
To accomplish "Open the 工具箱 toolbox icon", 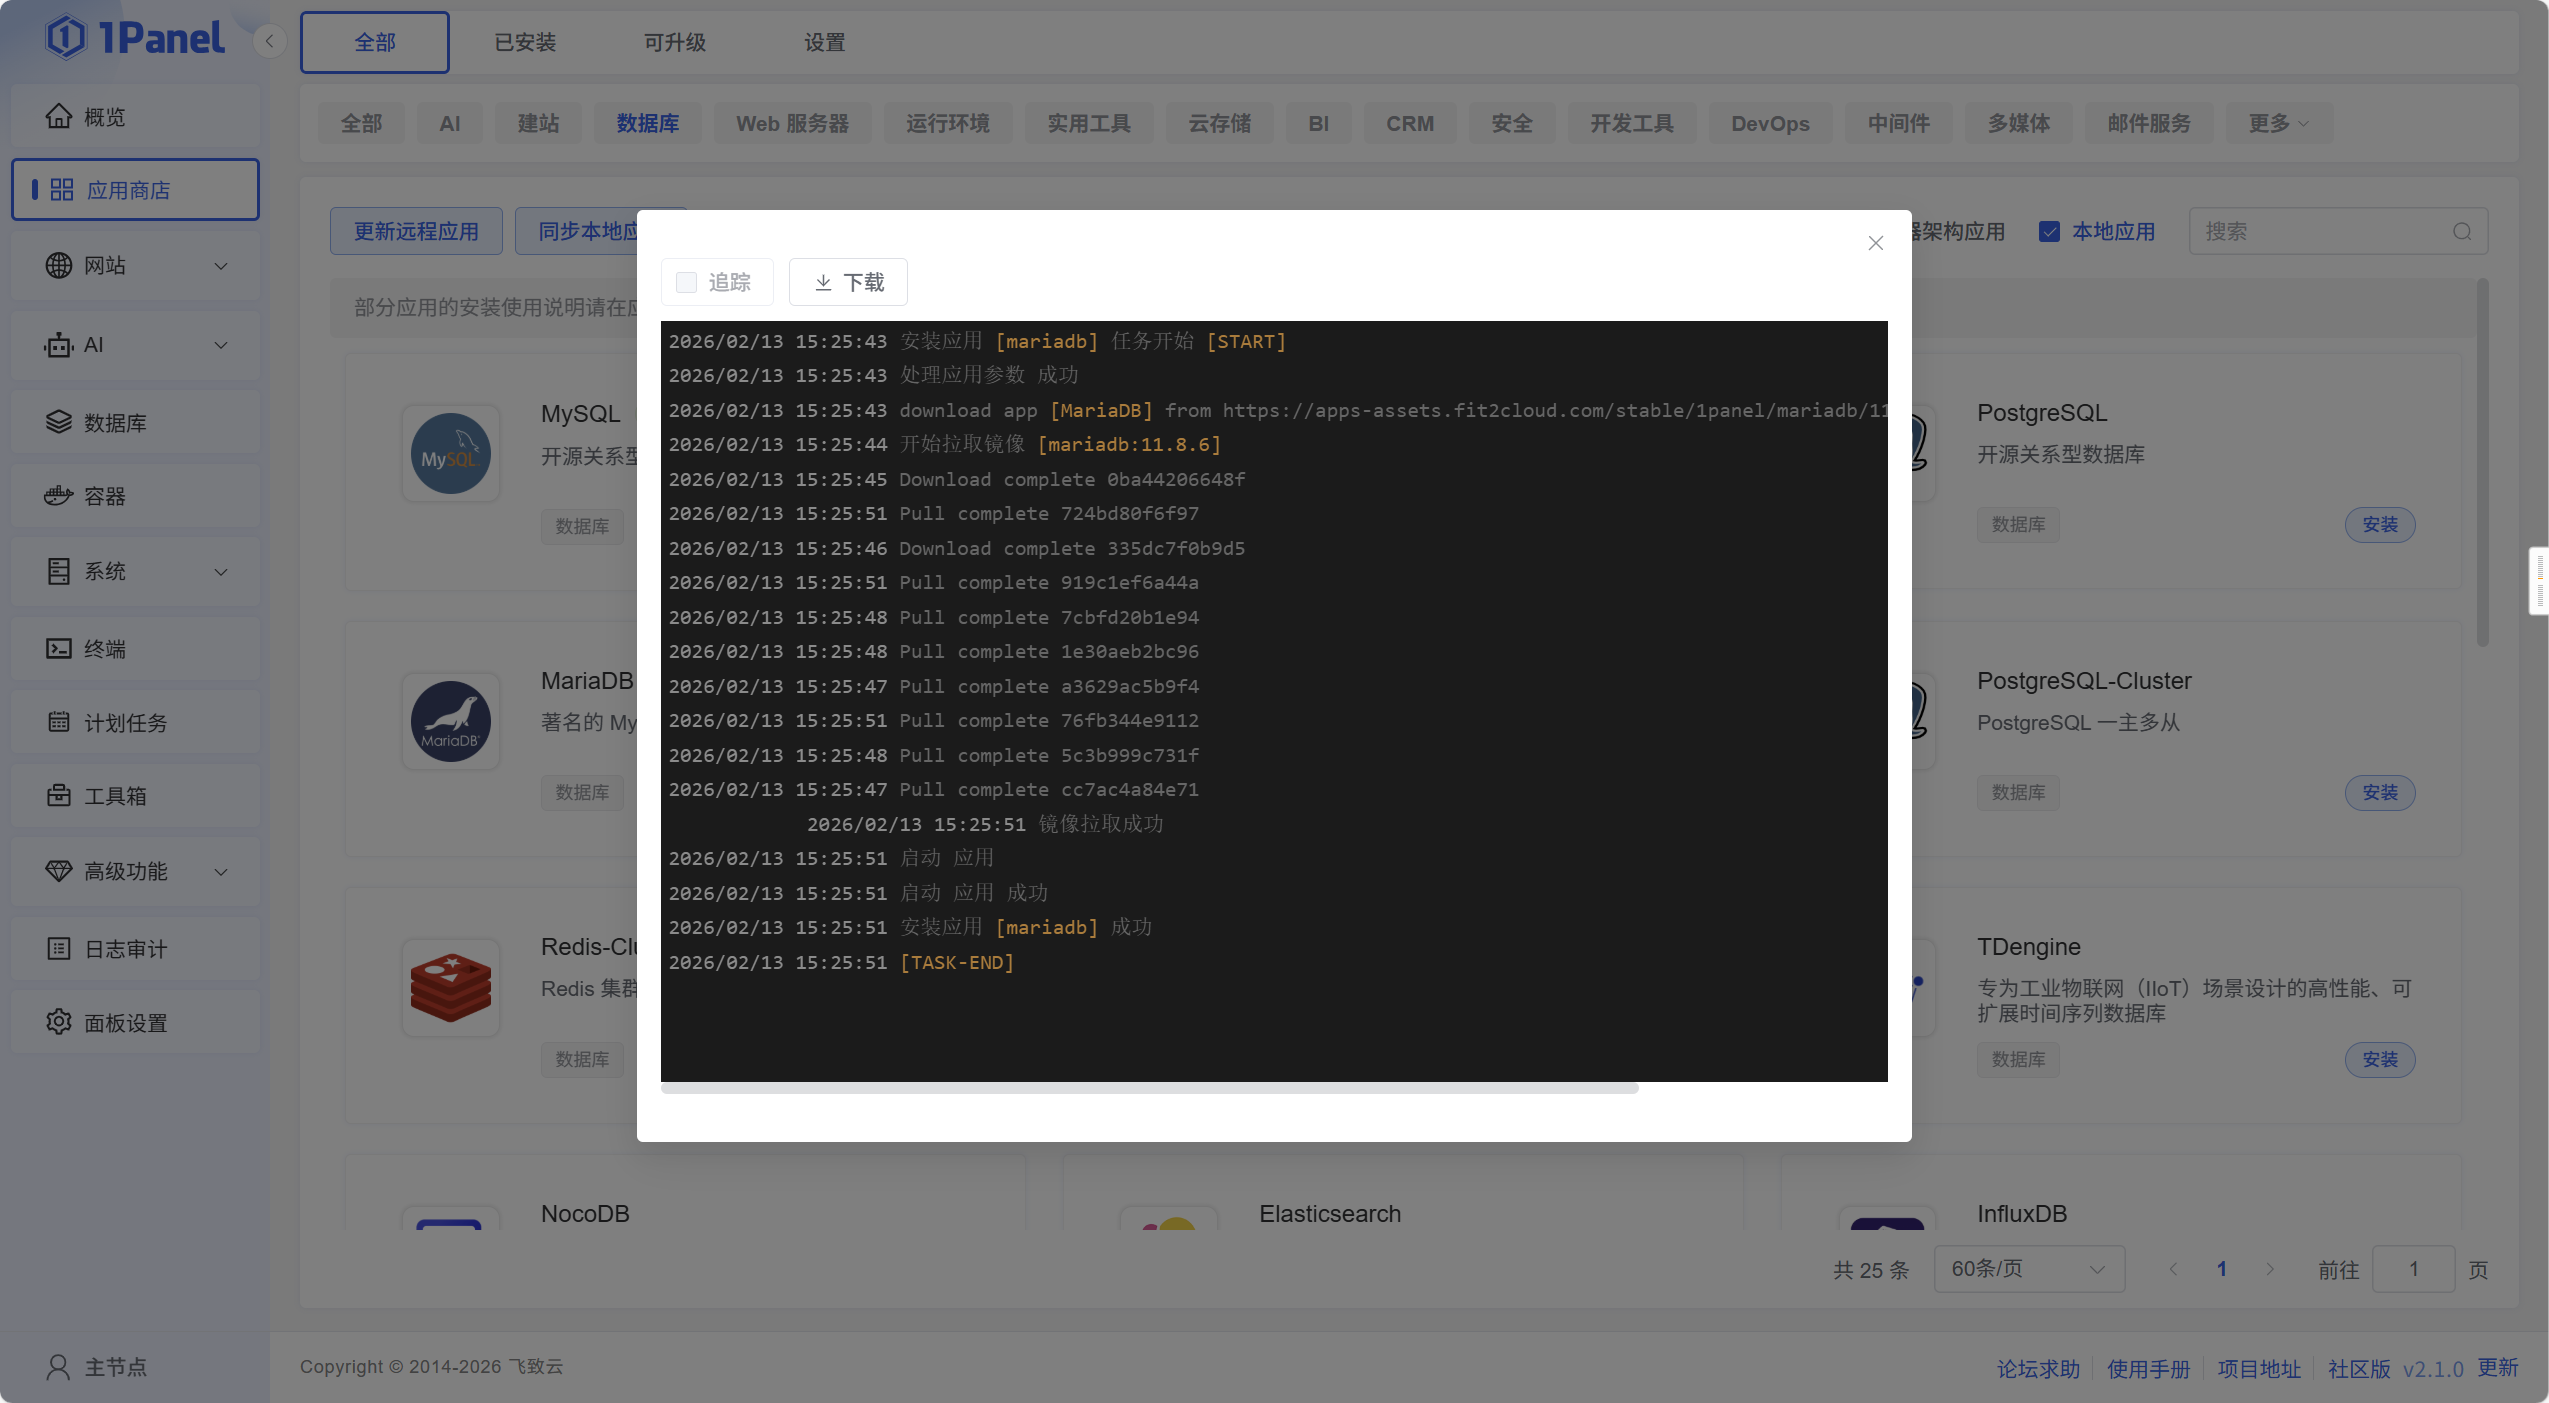I will (58, 796).
